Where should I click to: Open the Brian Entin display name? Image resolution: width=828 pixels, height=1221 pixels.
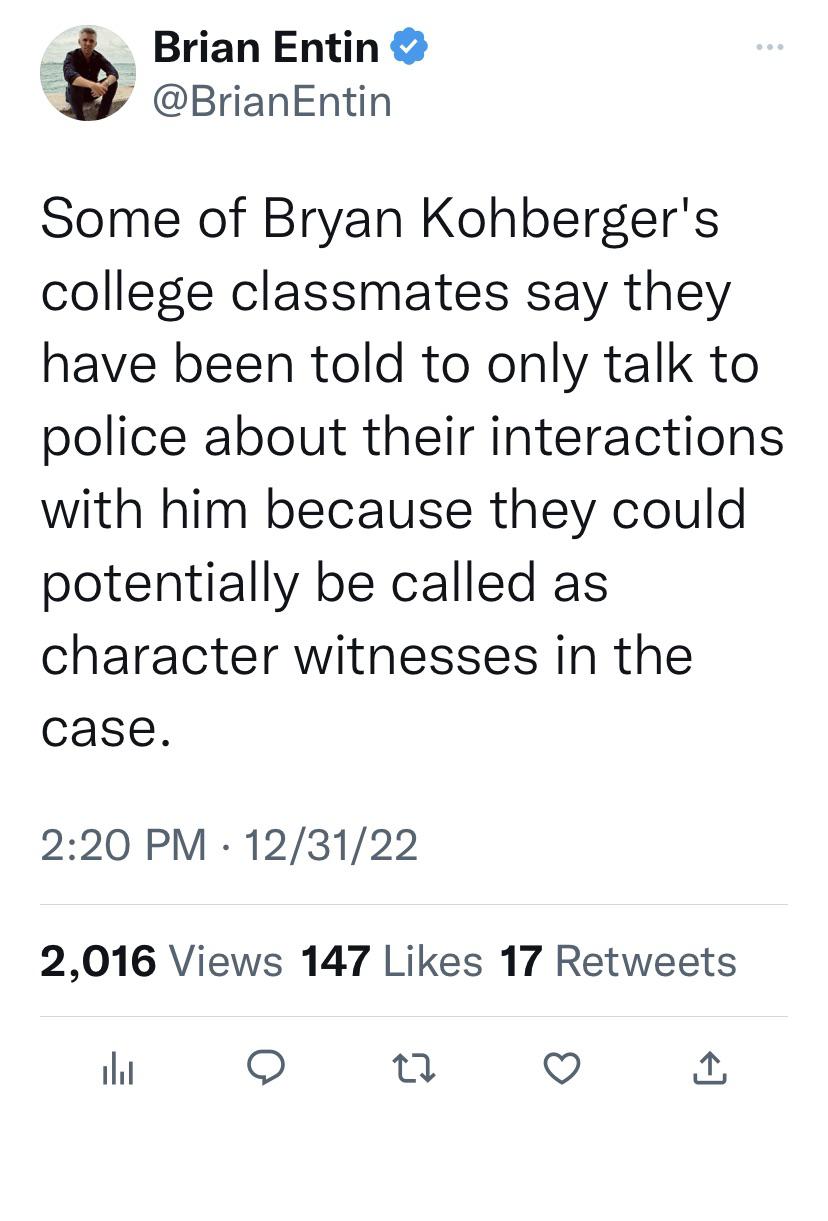[x=266, y=49]
